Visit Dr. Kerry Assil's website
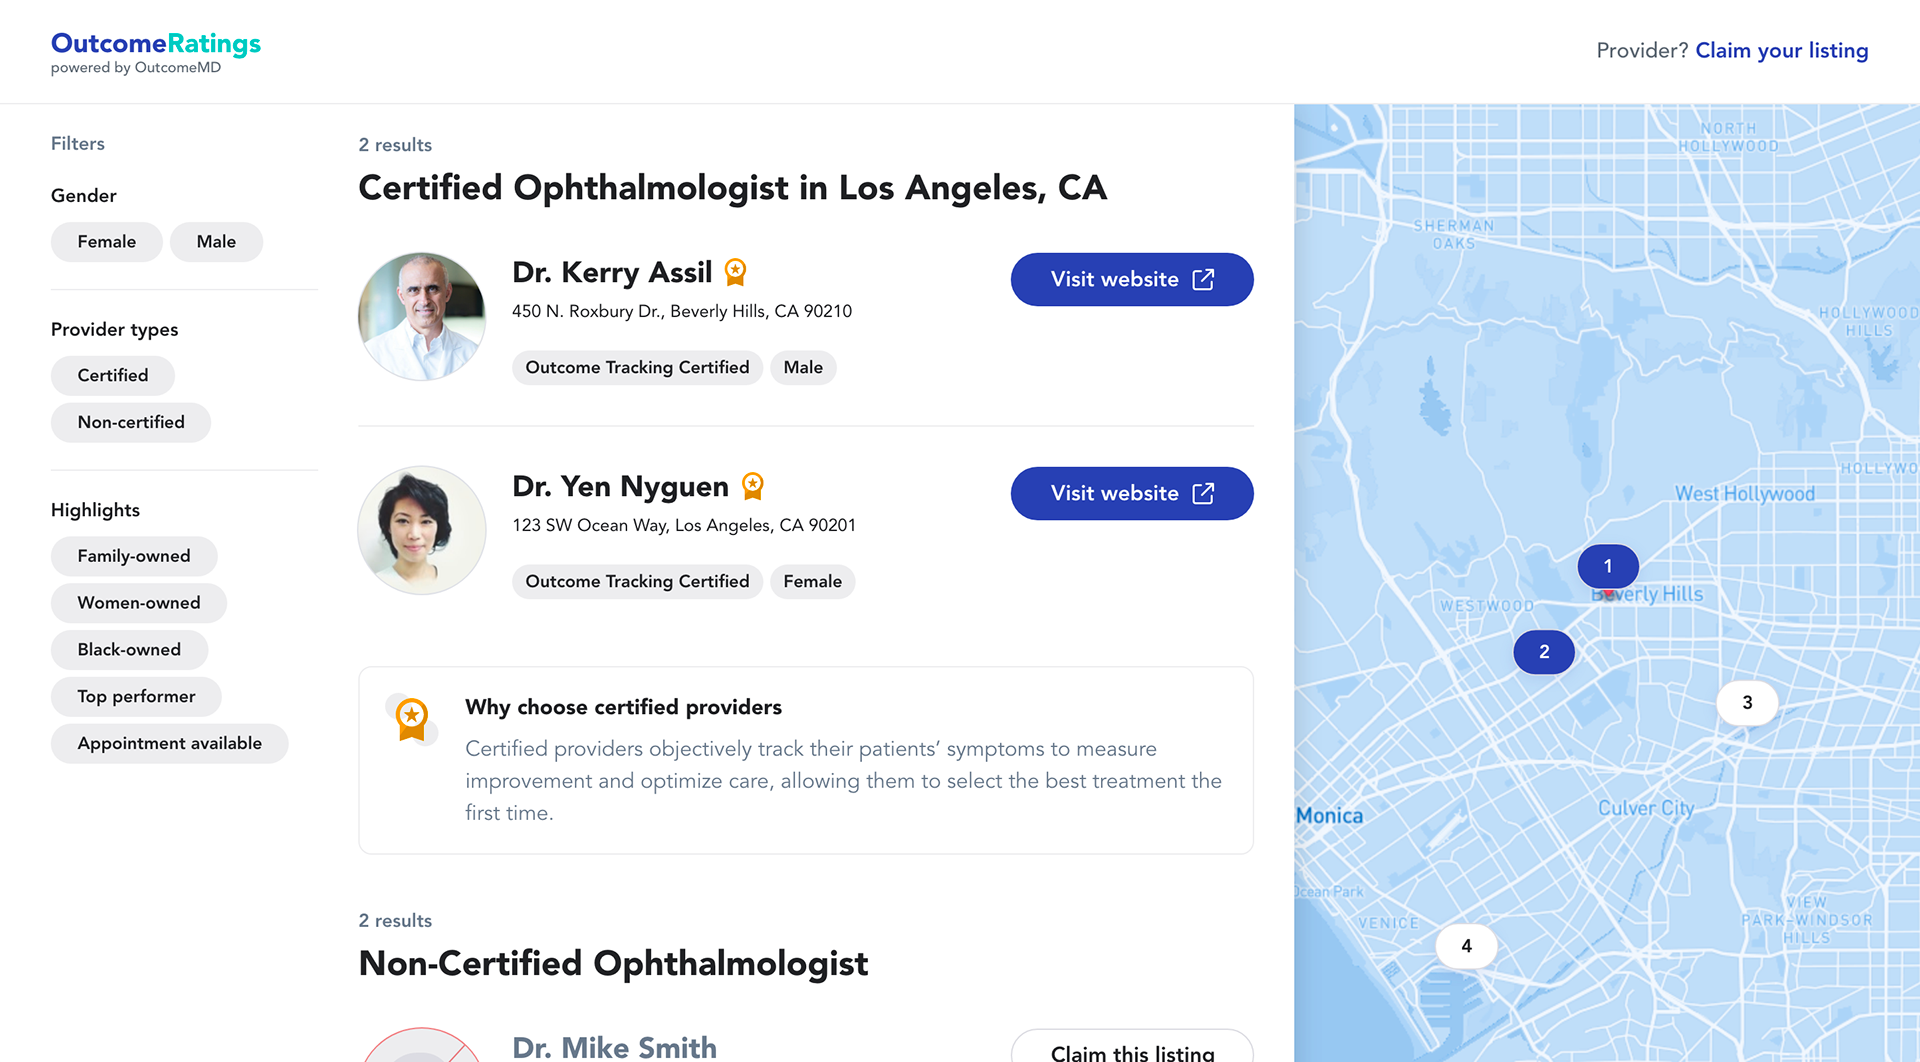This screenshot has width=1920, height=1062. click(x=1132, y=280)
